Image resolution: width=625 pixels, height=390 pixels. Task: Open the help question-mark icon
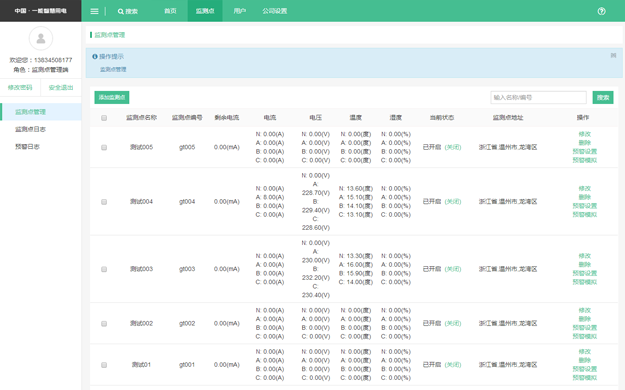point(601,11)
